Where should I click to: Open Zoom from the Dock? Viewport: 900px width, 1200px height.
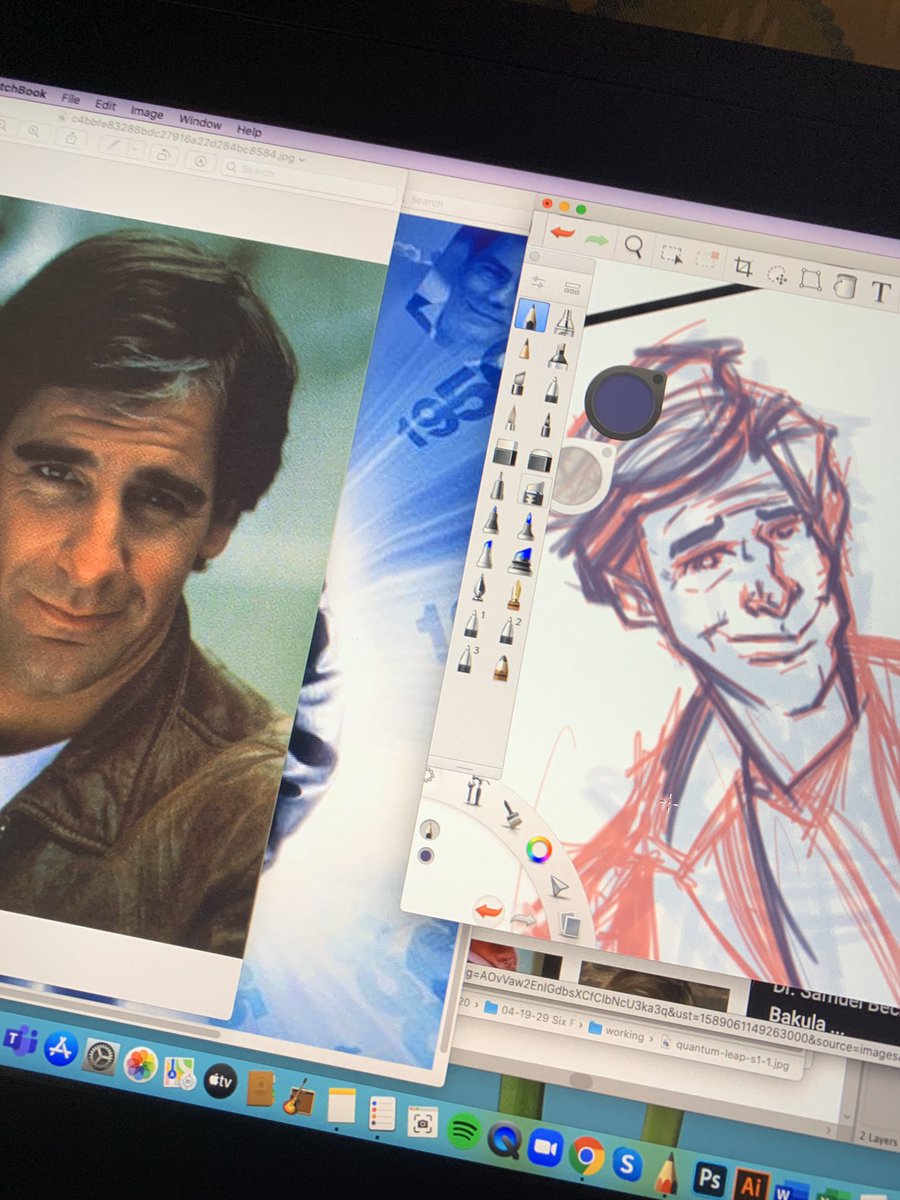coord(545,1146)
